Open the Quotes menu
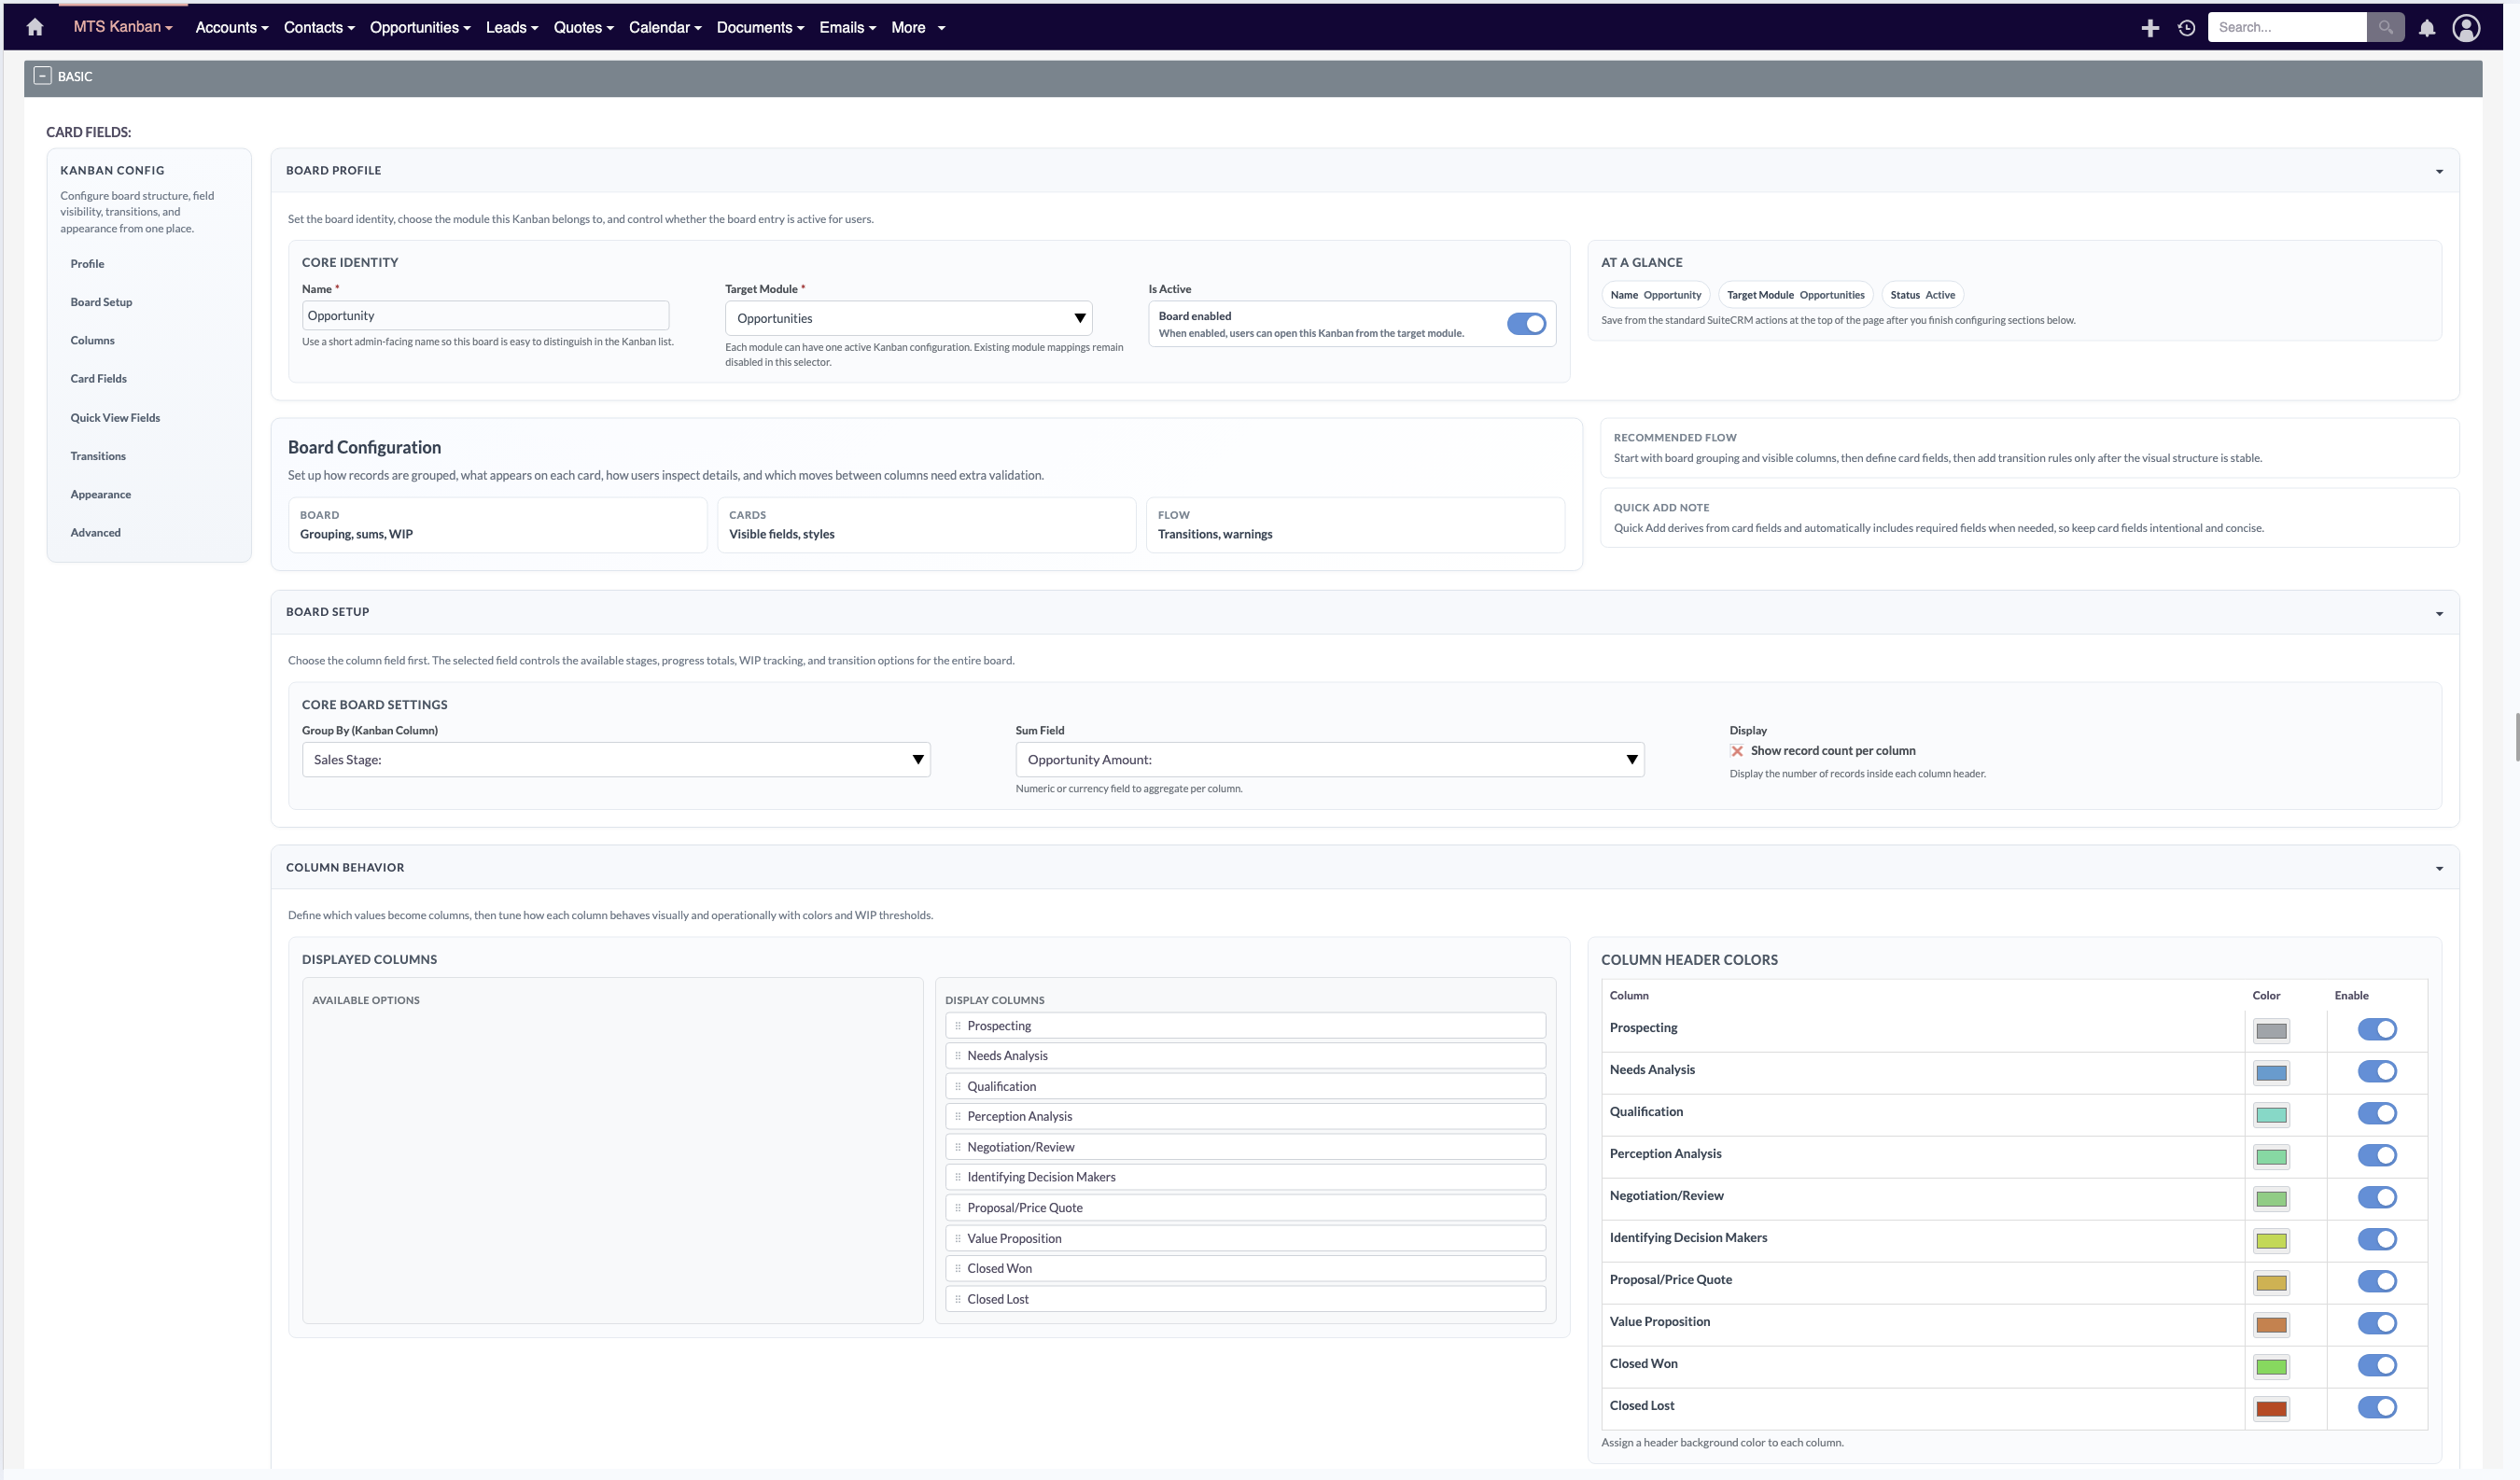The image size is (2520, 1480). click(x=584, y=28)
